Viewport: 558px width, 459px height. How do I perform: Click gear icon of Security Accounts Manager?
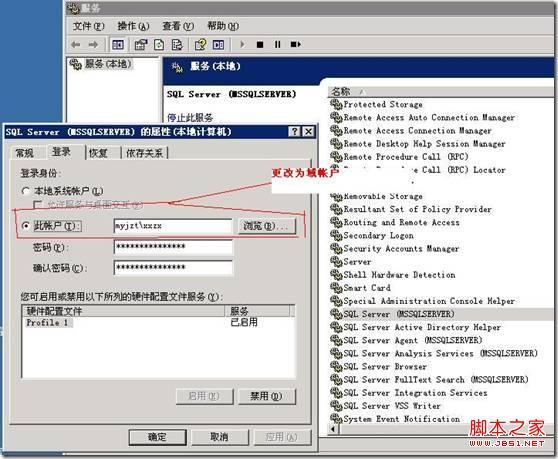click(x=336, y=248)
